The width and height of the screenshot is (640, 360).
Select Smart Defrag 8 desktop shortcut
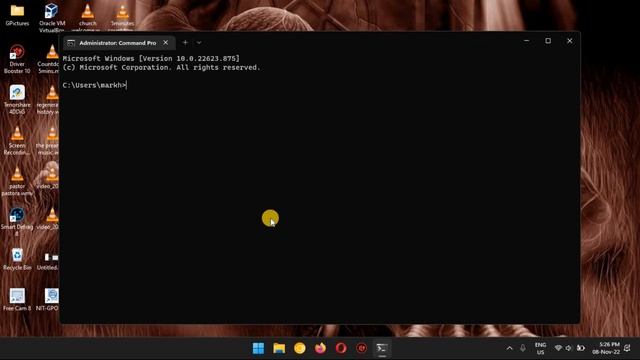tap(17, 222)
